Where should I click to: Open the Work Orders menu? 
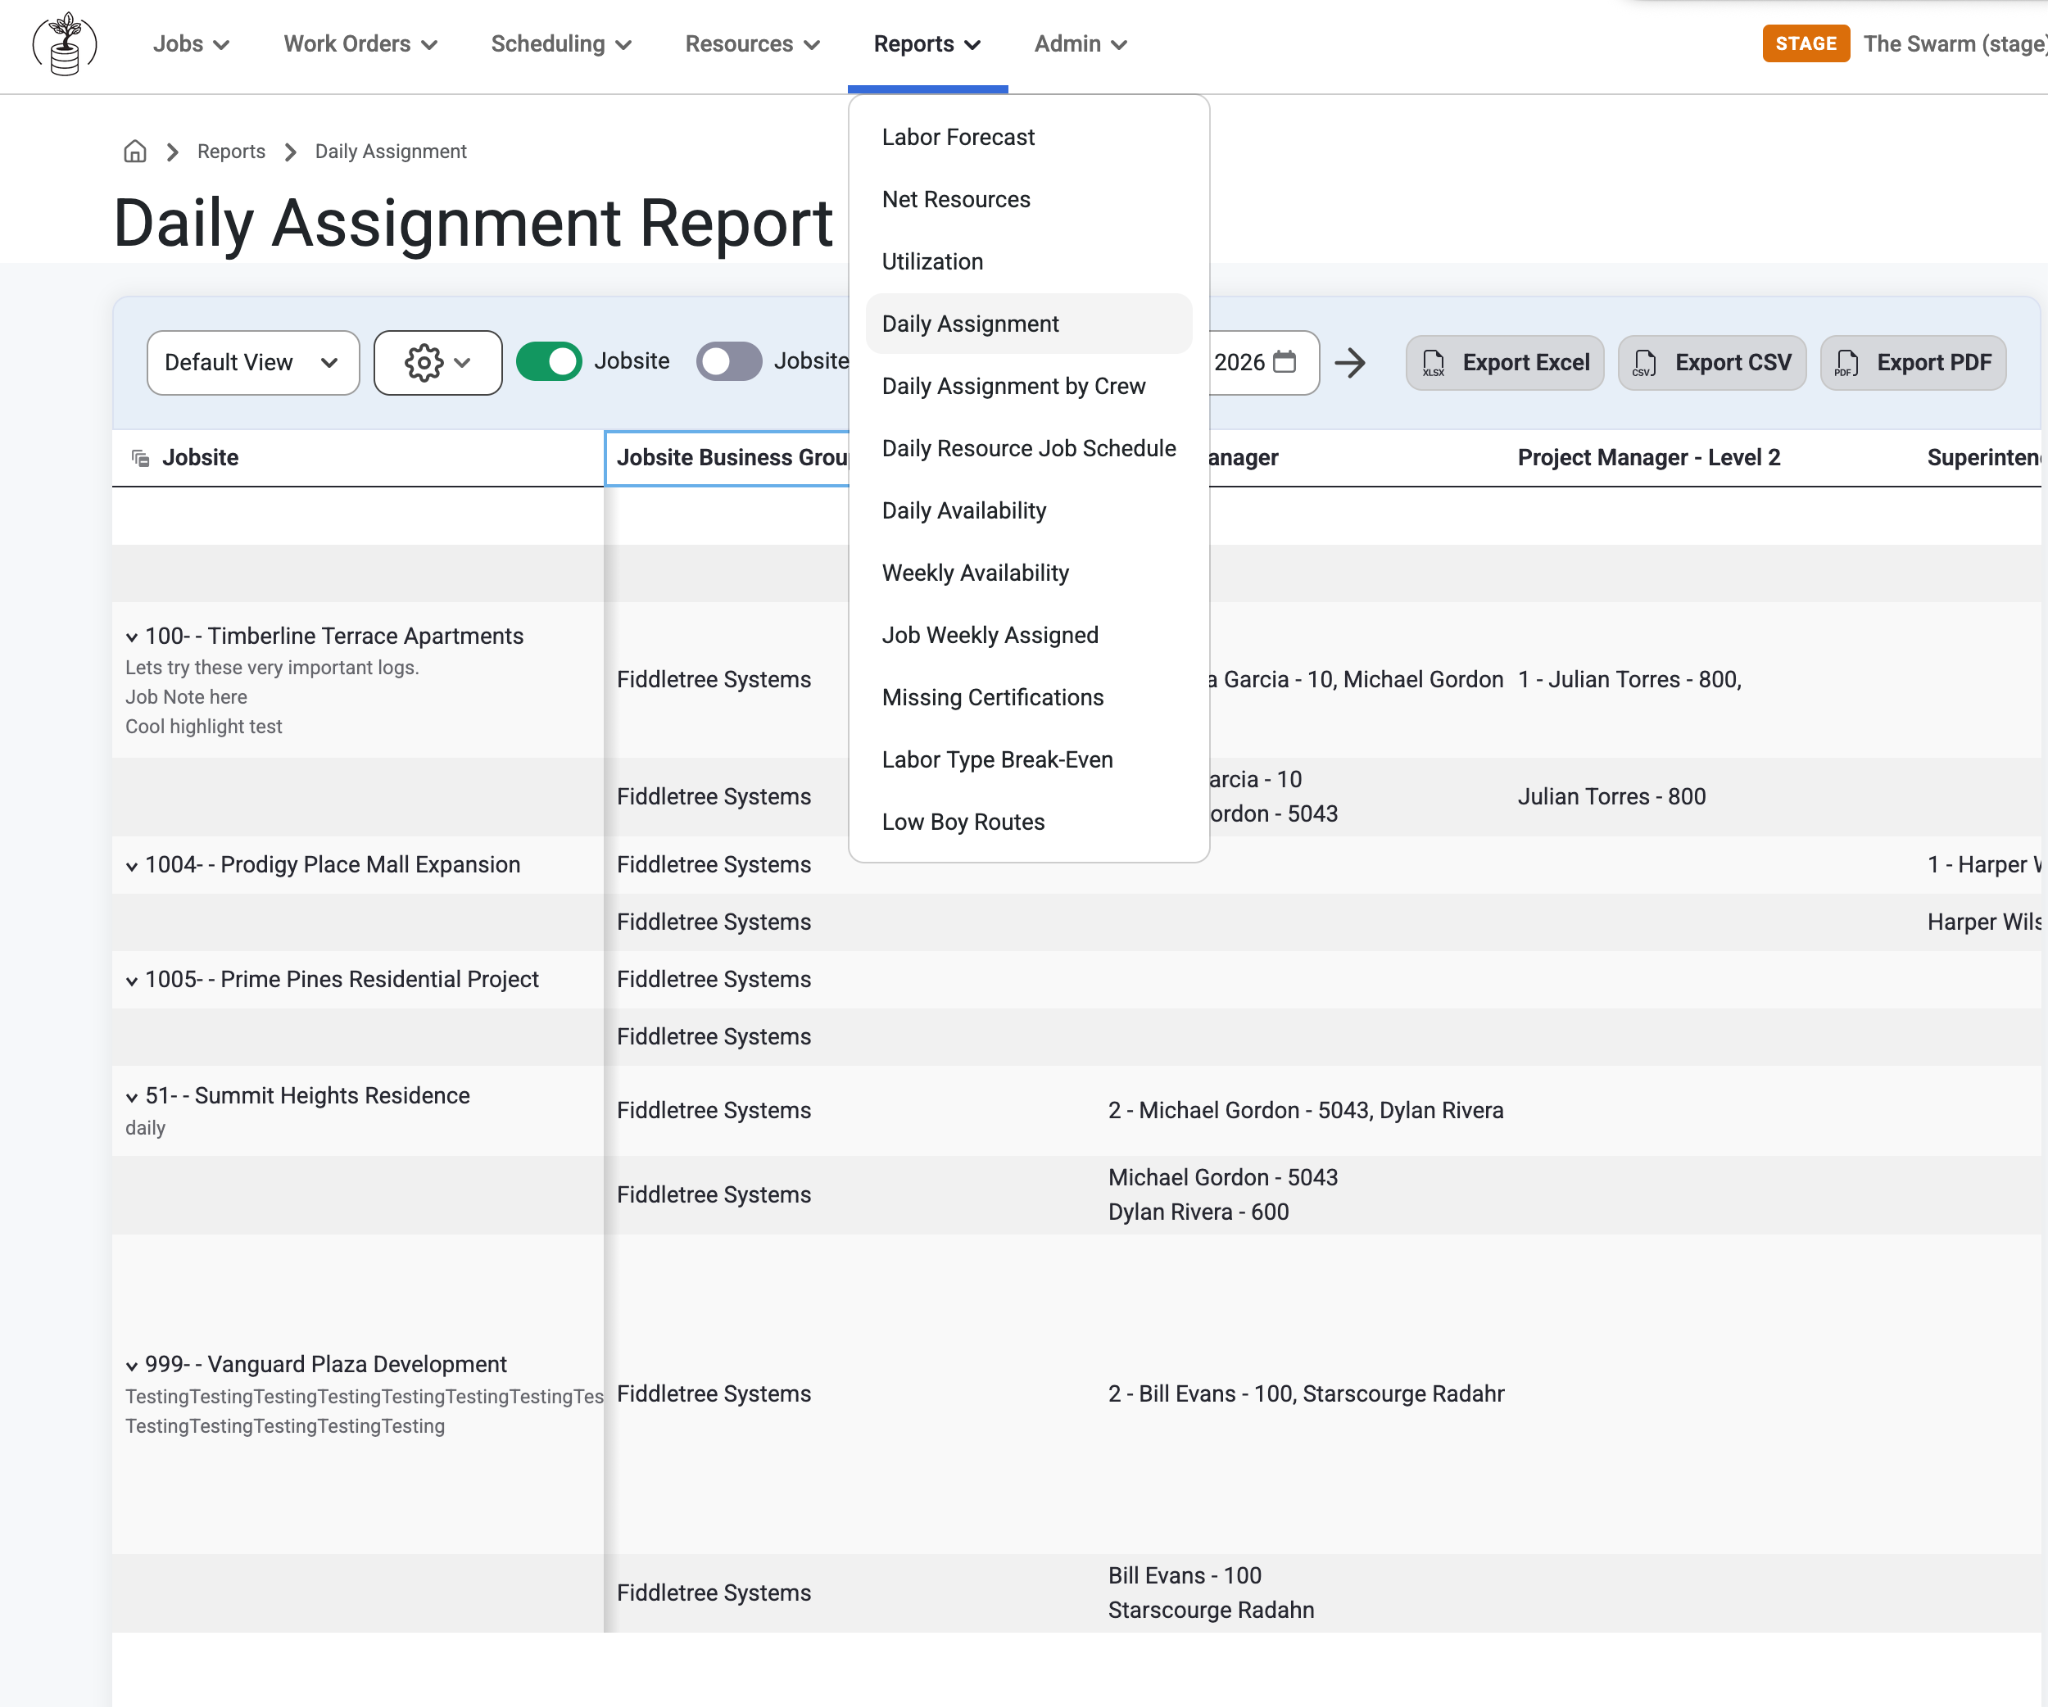360,44
